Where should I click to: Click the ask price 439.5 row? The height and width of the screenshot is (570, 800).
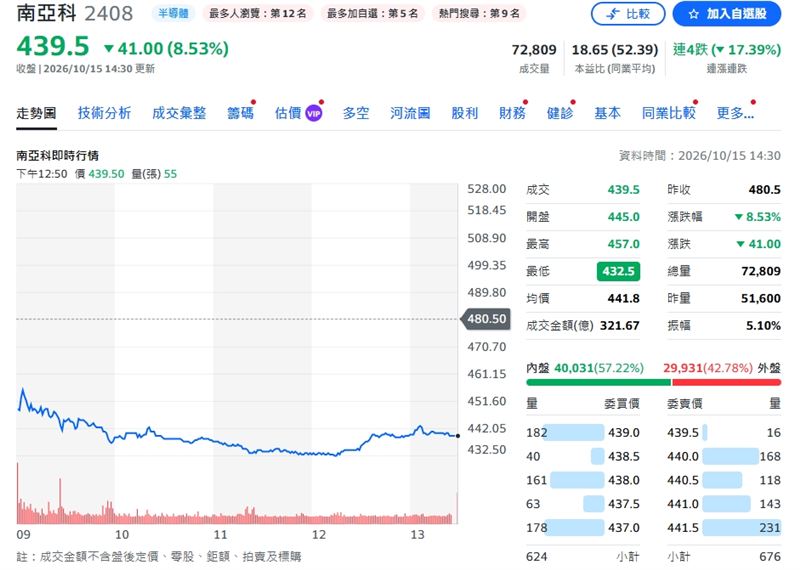pyautogui.click(x=724, y=433)
